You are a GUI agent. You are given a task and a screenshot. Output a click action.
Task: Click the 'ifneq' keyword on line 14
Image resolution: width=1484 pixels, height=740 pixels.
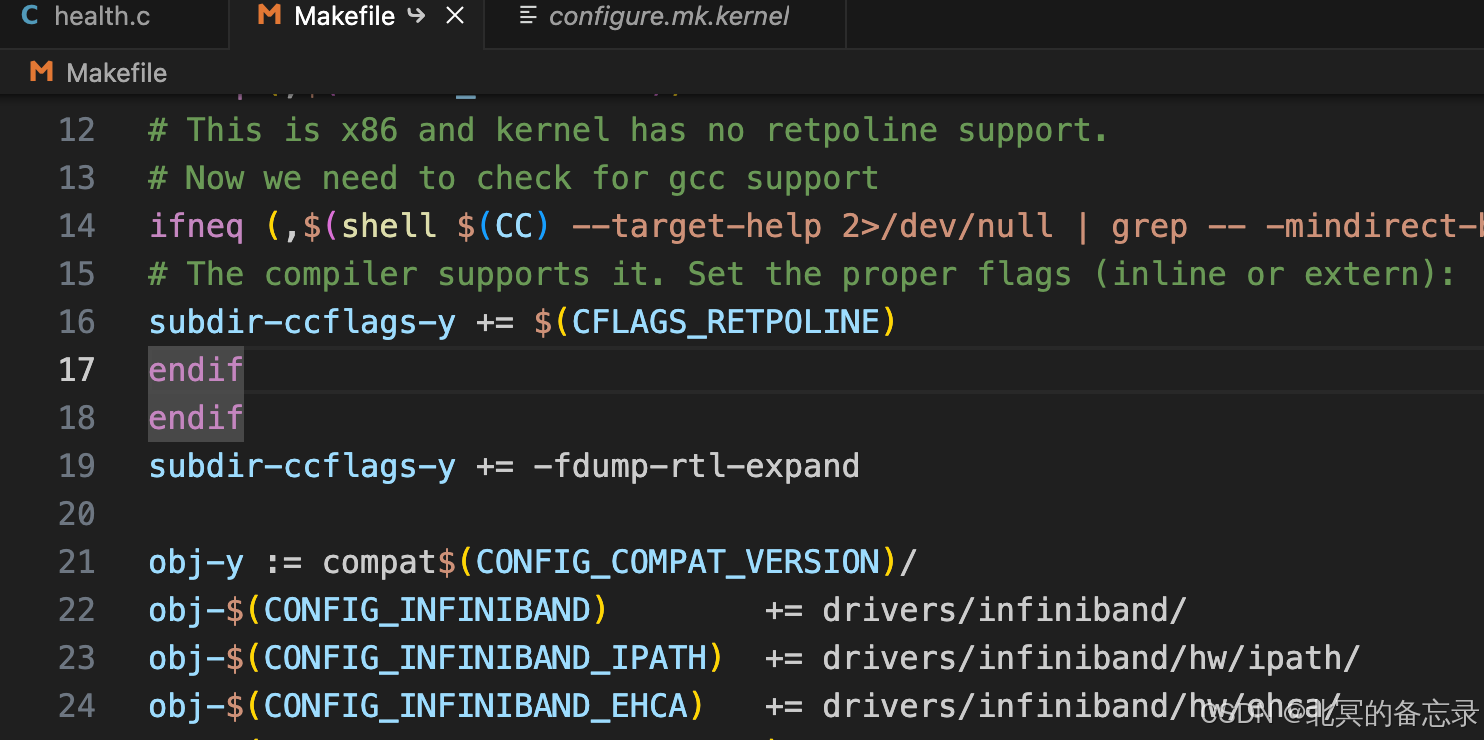(196, 226)
